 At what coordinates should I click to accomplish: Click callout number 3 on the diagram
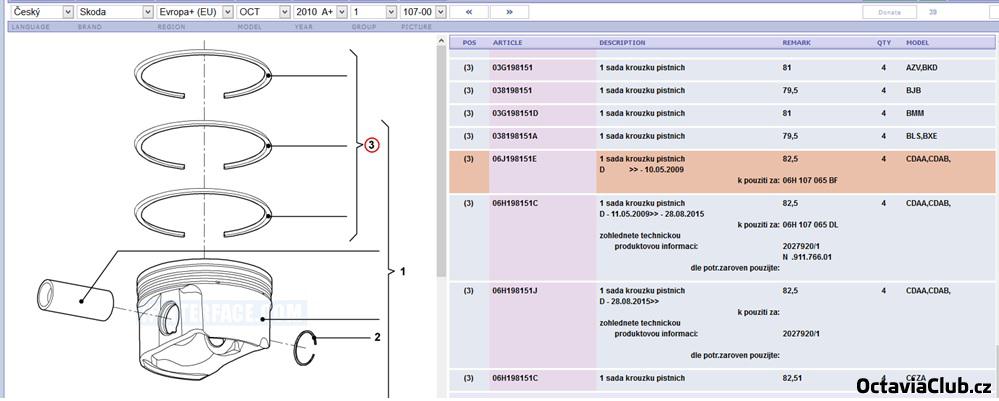(x=371, y=145)
